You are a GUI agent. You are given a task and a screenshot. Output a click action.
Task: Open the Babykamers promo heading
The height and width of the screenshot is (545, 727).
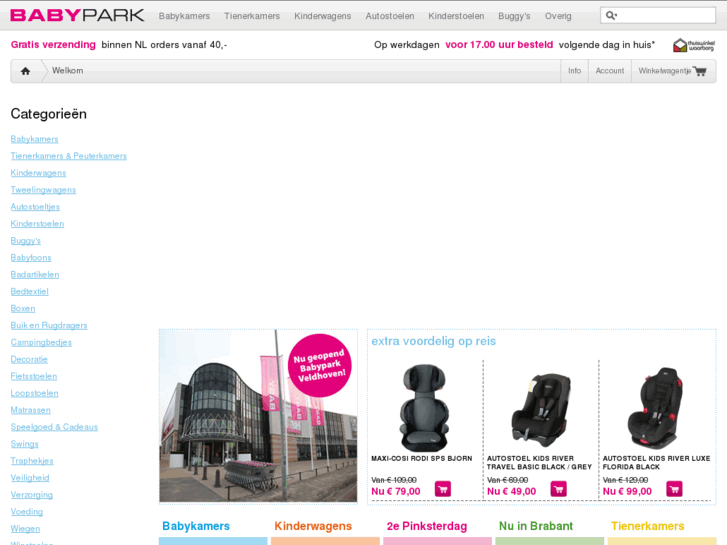pos(196,526)
